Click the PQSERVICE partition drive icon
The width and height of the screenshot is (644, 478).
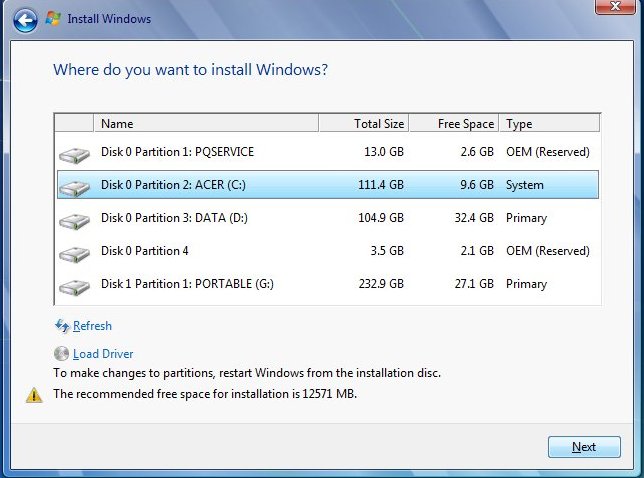pyautogui.click(x=73, y=154)
